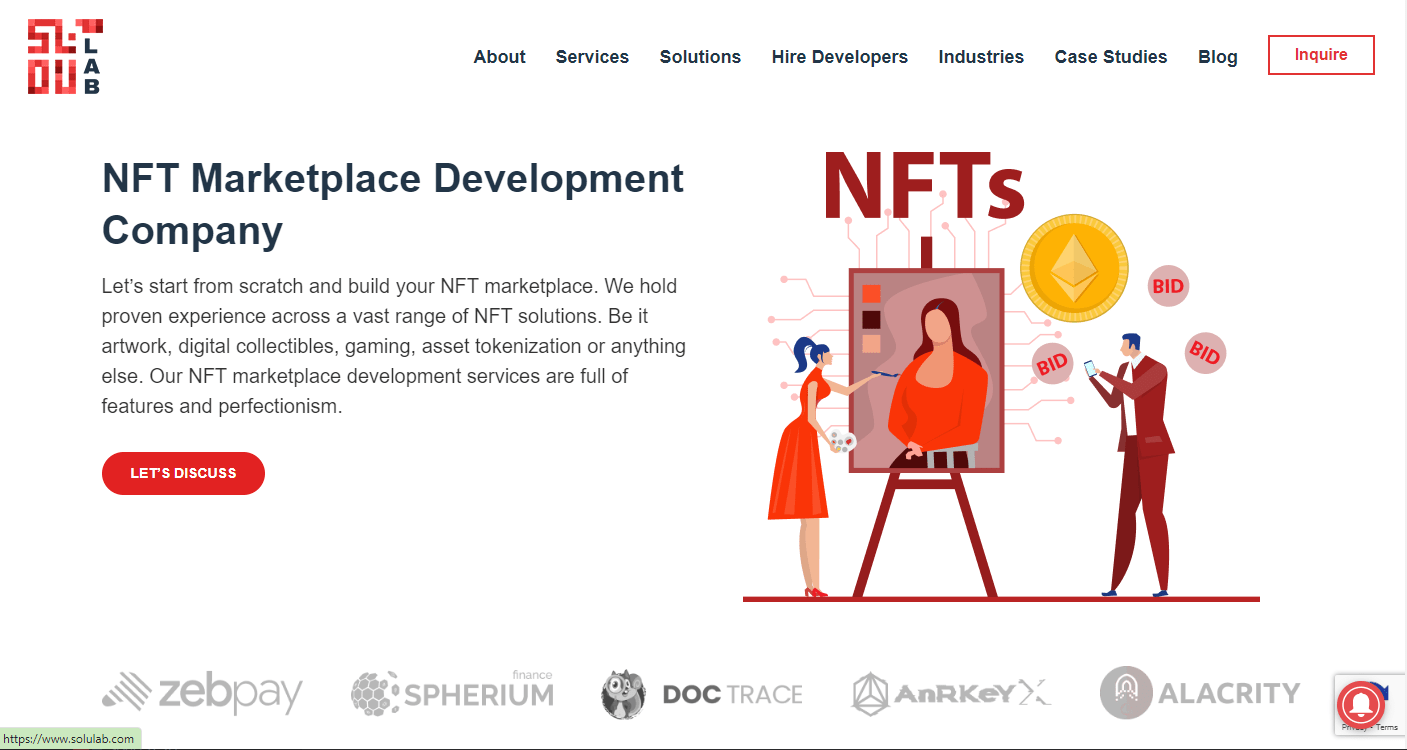Click the Inquire button
Image resolution: width=1407 pixels, height=750 pixels.
click(x=1321, y=55)
